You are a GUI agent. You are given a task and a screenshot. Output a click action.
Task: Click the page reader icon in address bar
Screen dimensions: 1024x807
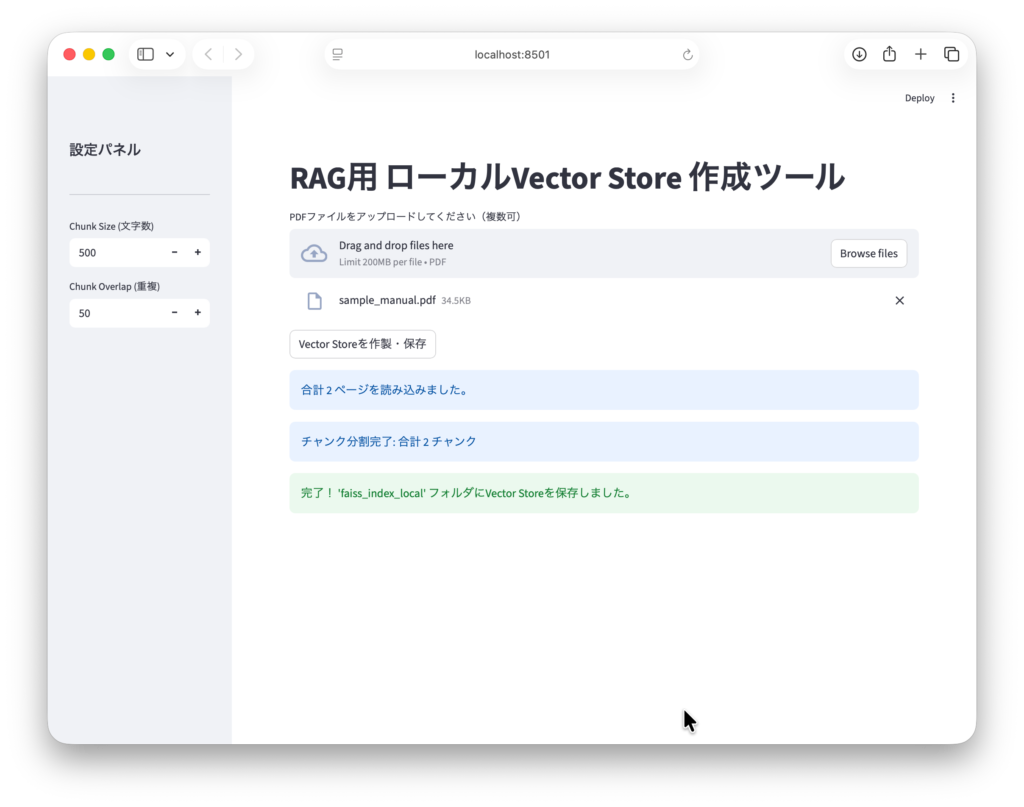click(x=338, y=54)
